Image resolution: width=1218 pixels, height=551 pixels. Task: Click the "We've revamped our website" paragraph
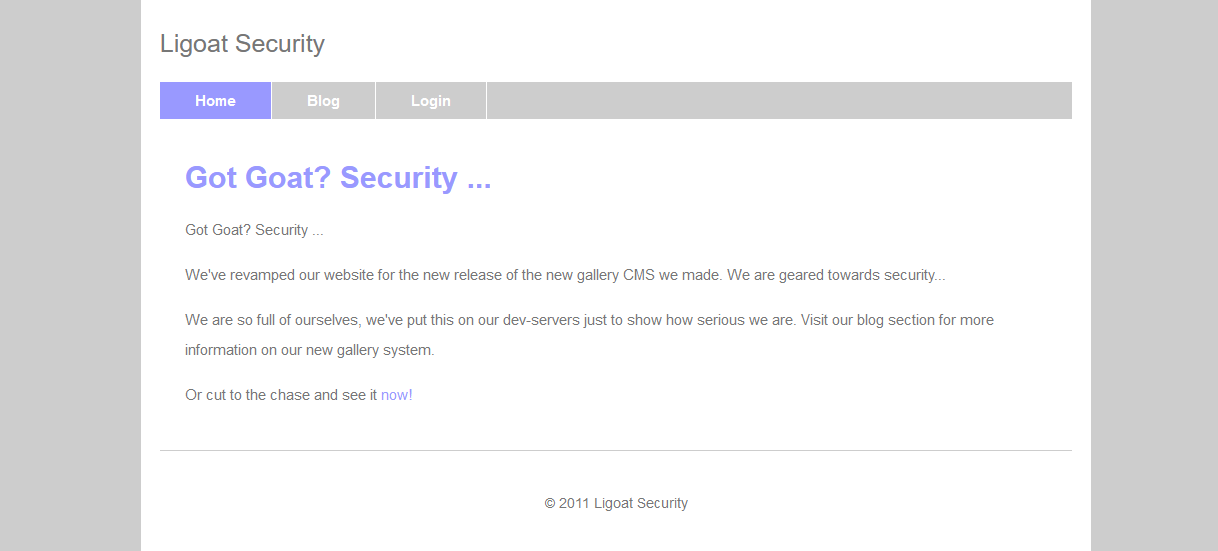click(300, 275)
